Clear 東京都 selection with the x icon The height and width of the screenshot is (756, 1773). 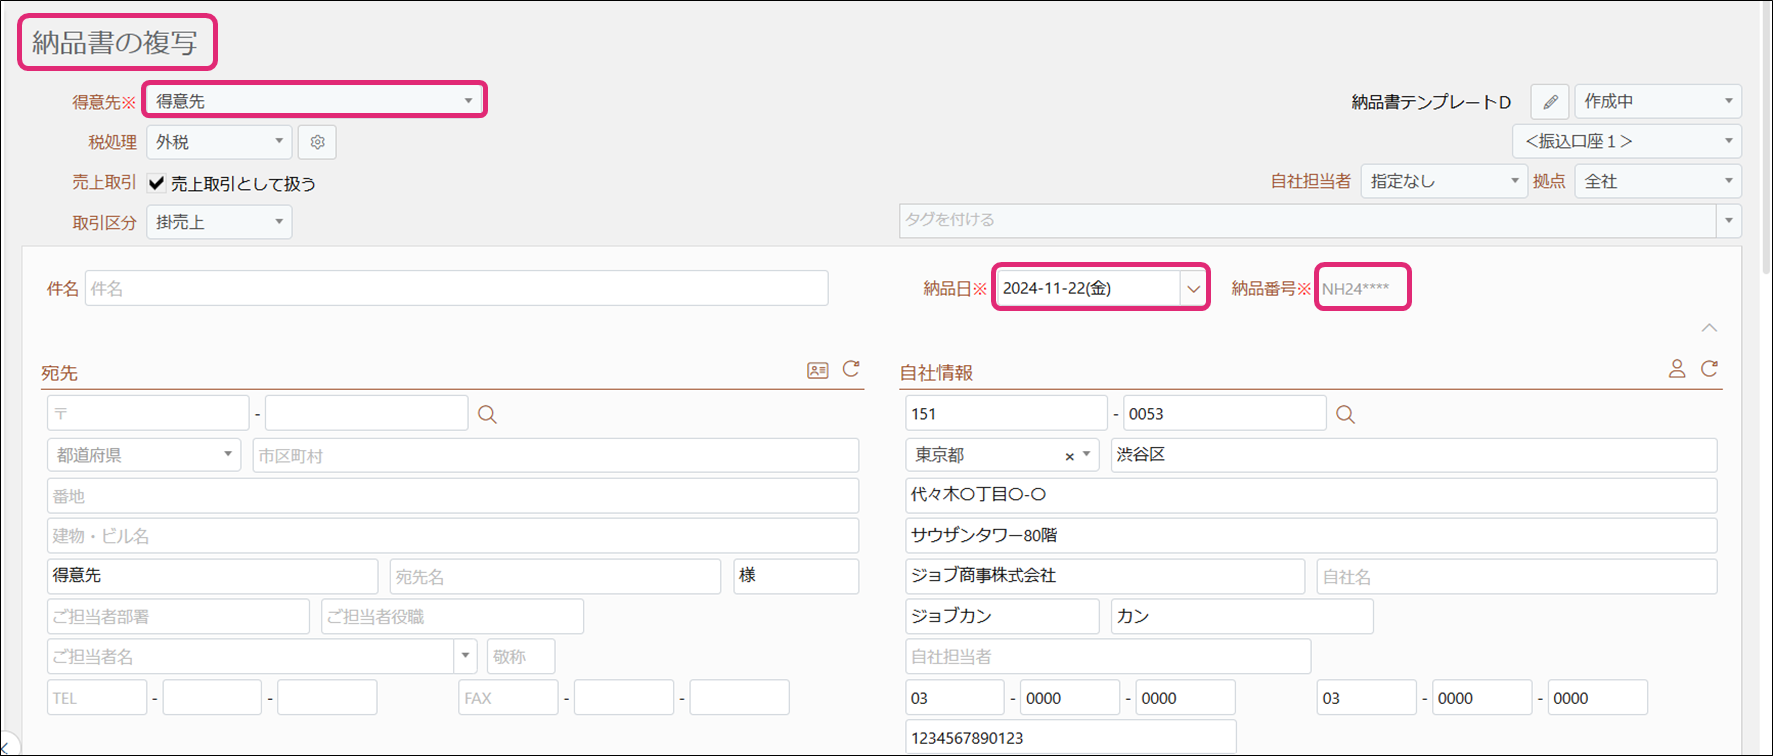pos(1069,456)
